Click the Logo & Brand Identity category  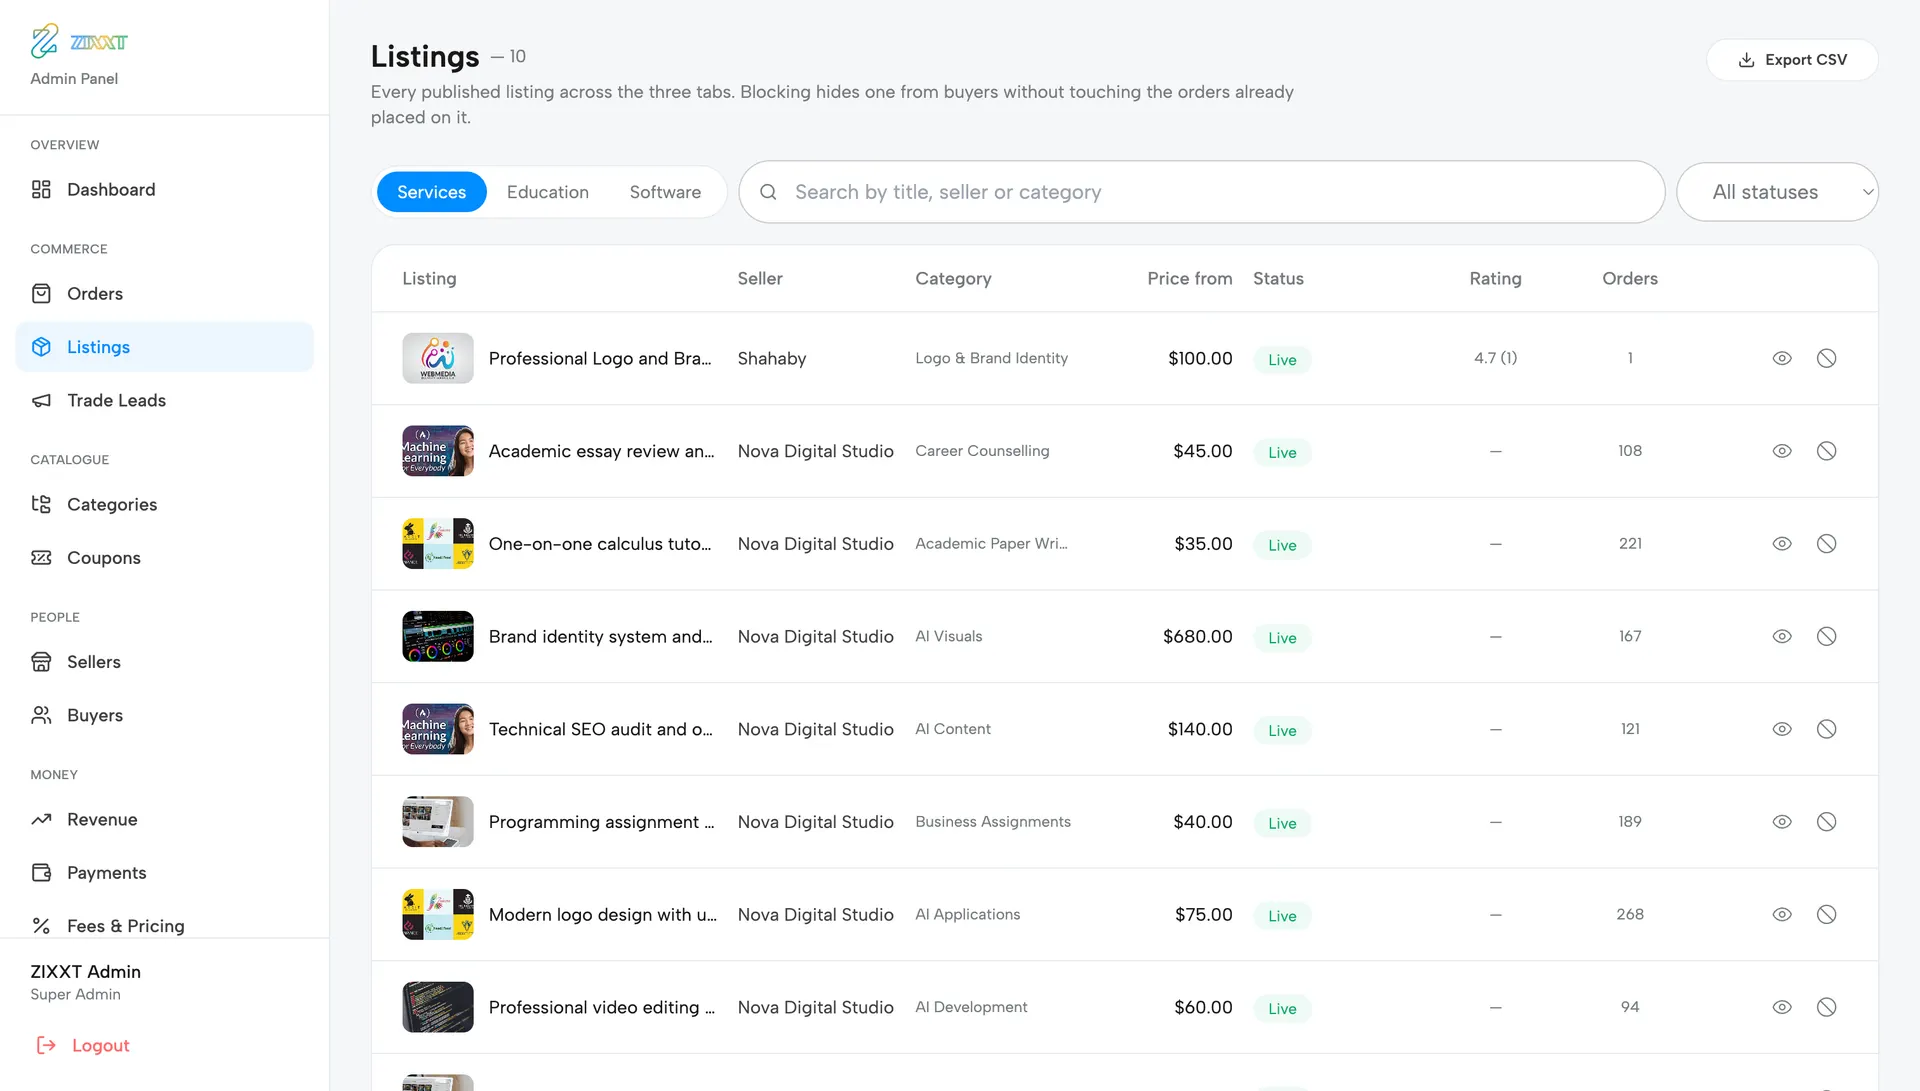point(991,359)
